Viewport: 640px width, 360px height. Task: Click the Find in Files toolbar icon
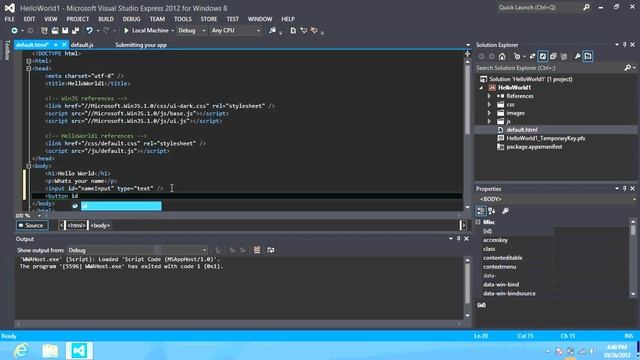point(272,31)
